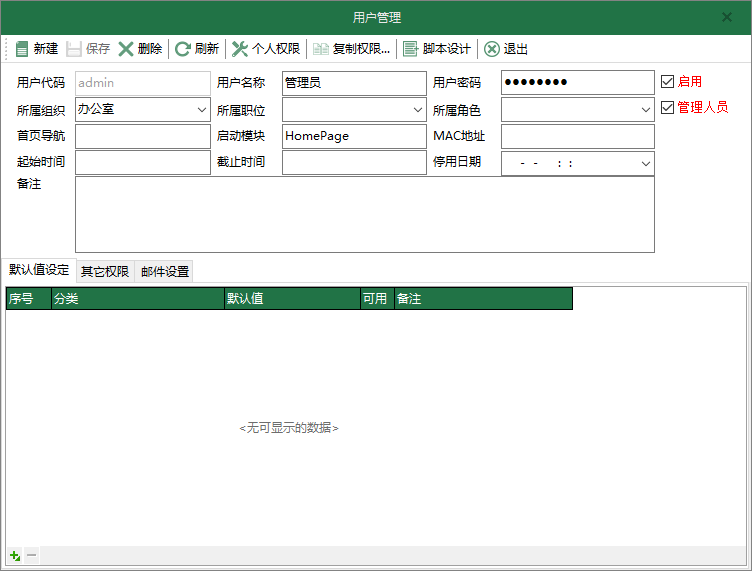Click the 用户密码 password field

577,82
